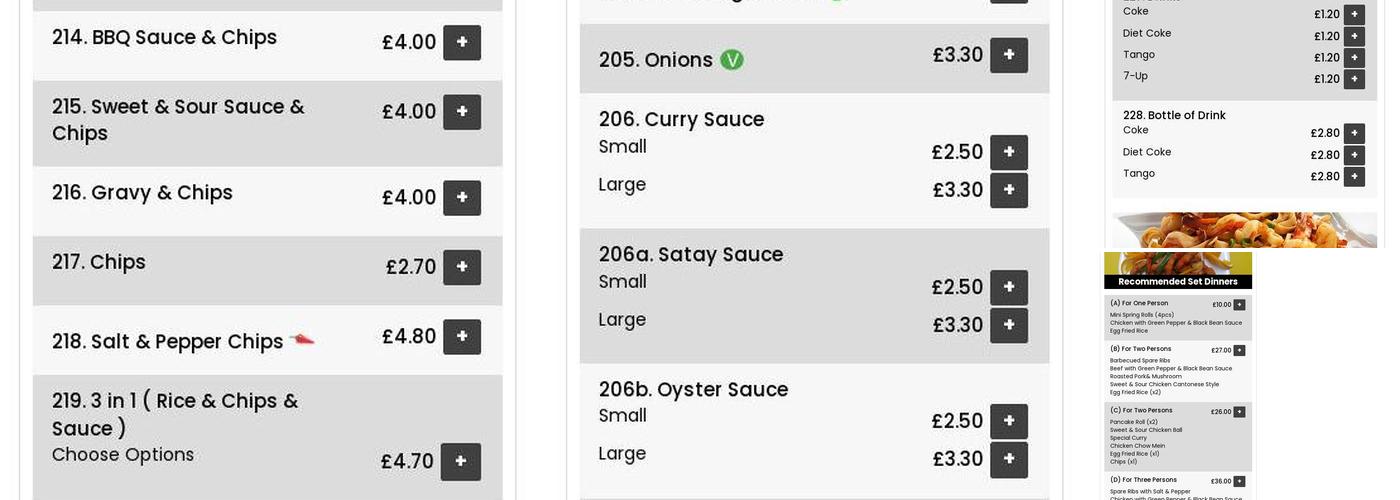Add Set Dinner (C) For Two Persons at £26.00
Viewport: 1400px width, 500px height.
tap(1239, 412)
